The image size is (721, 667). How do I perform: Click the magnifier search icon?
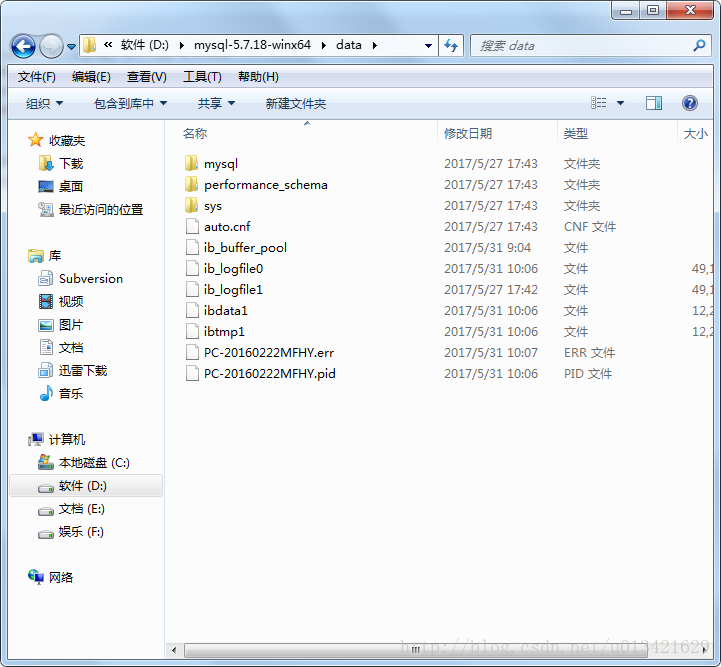(699, 46)
